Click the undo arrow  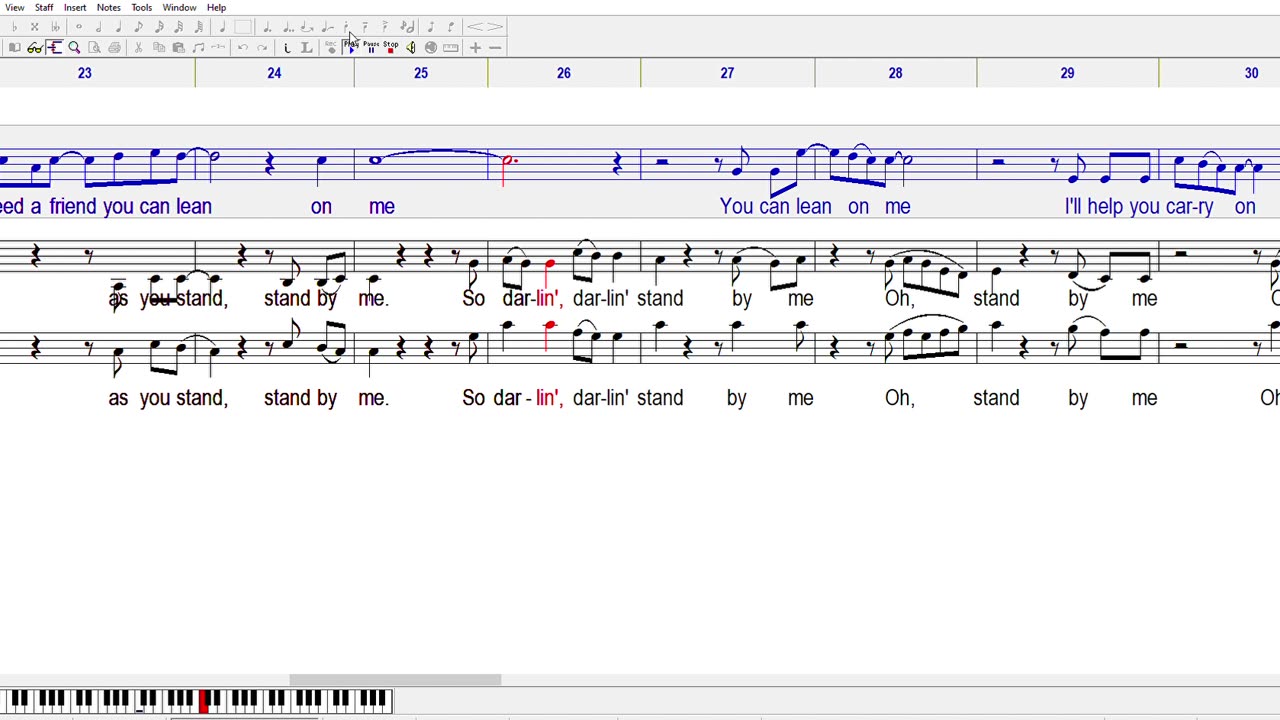[243, 47]
